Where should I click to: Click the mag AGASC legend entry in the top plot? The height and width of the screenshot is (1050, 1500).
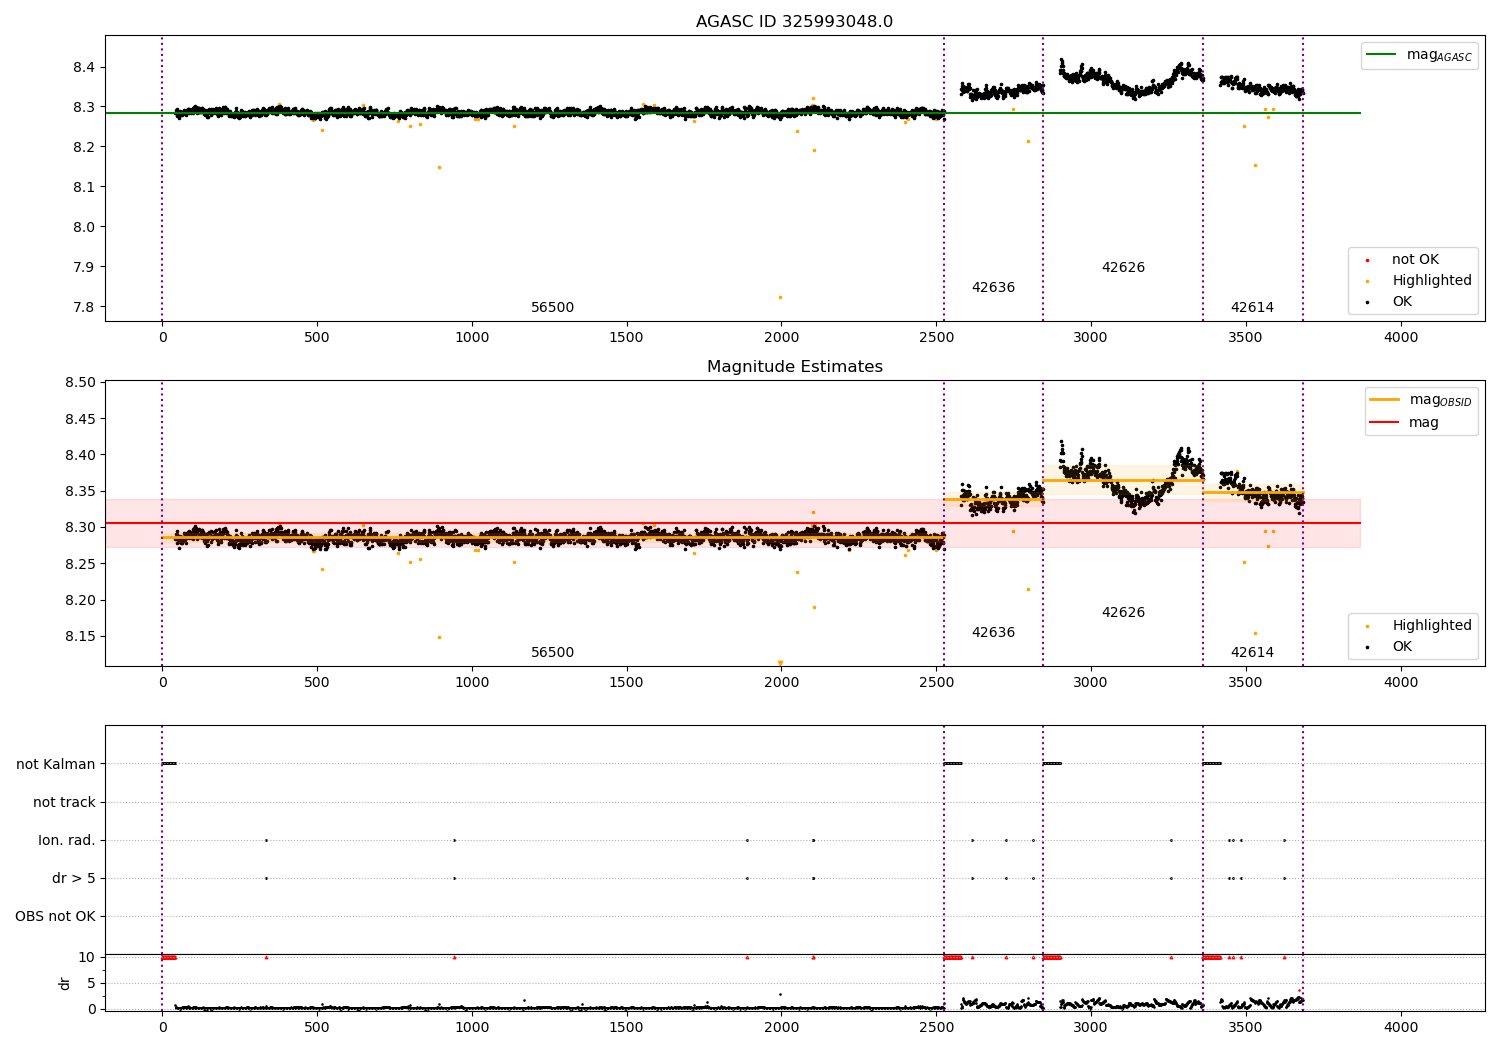[x=1419, y=55]
